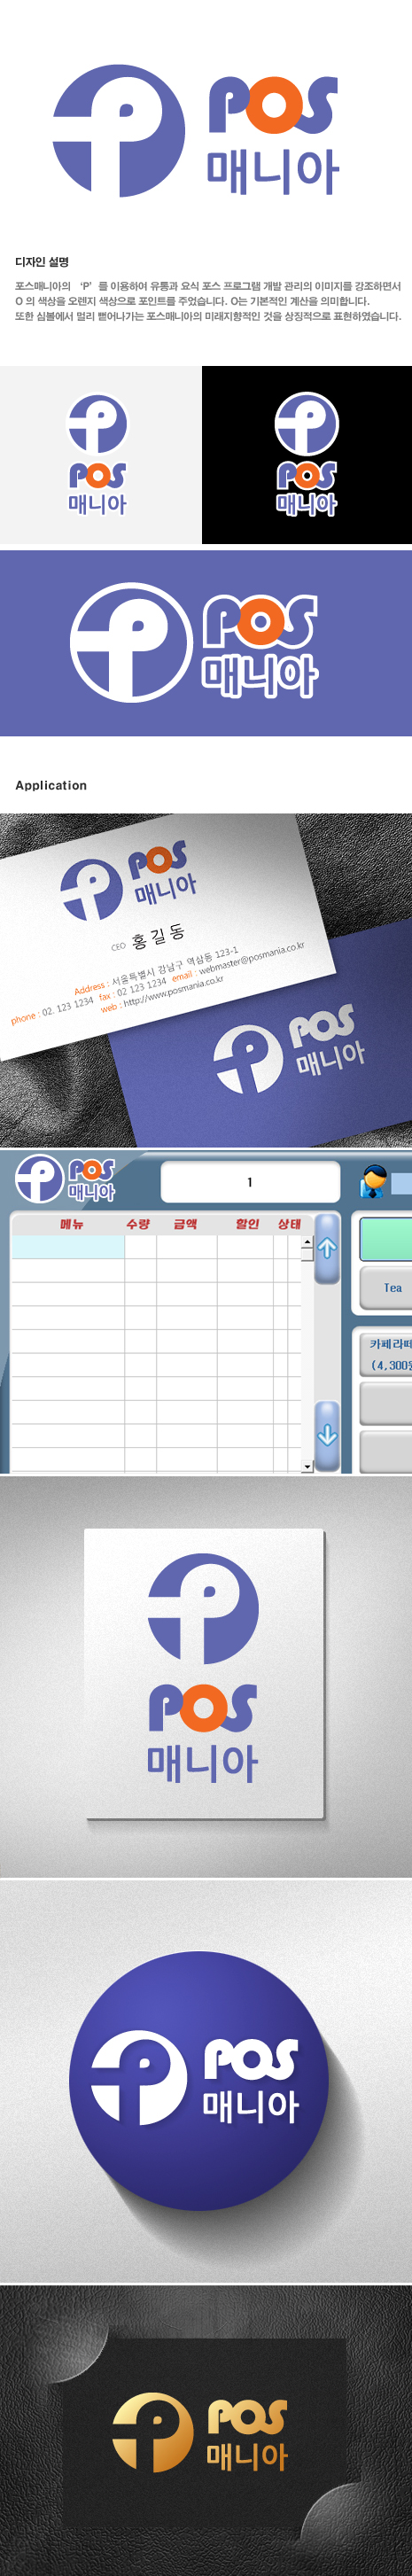The image size is (412, 2576).
Task: Click the small scrollbar down arrow in the order table
Action: click(x=307, y=1466)
